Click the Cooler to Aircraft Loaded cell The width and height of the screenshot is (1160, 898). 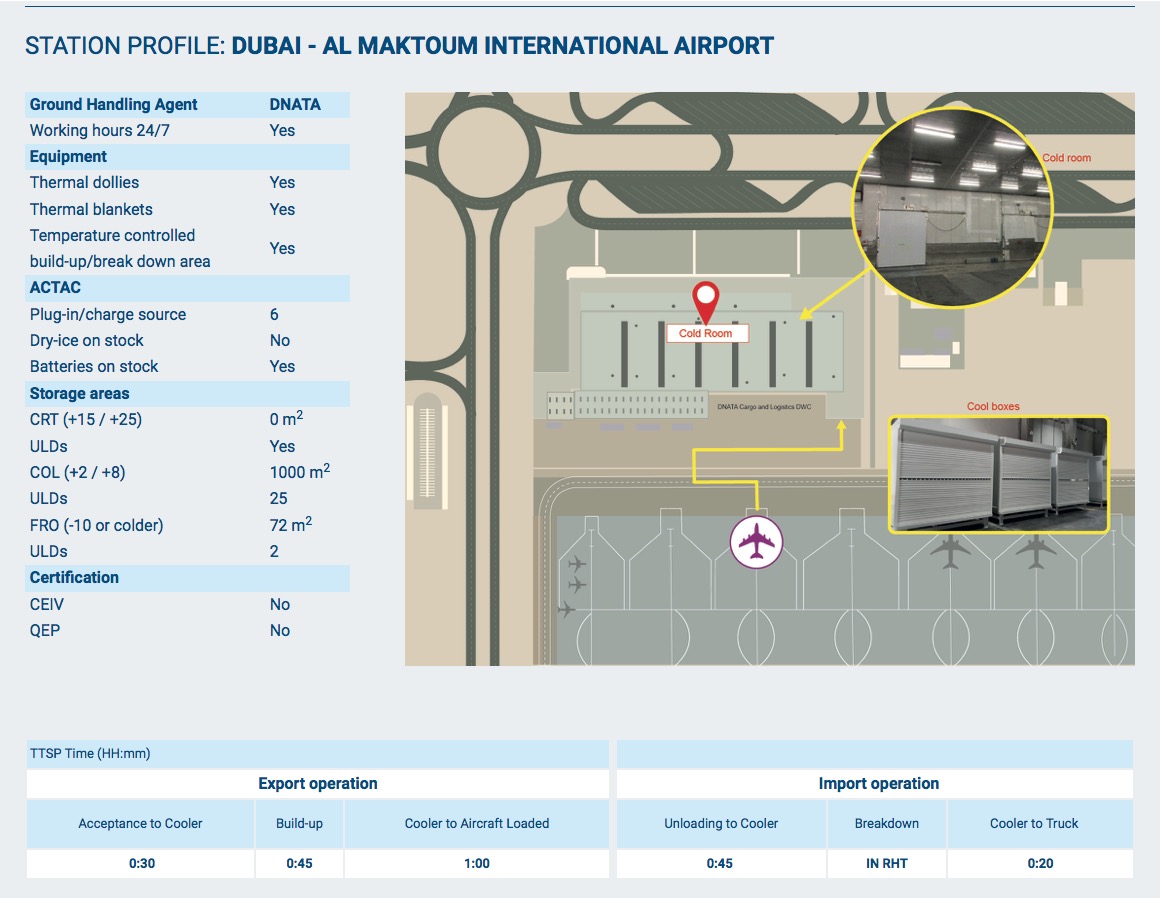pos(477,824)
